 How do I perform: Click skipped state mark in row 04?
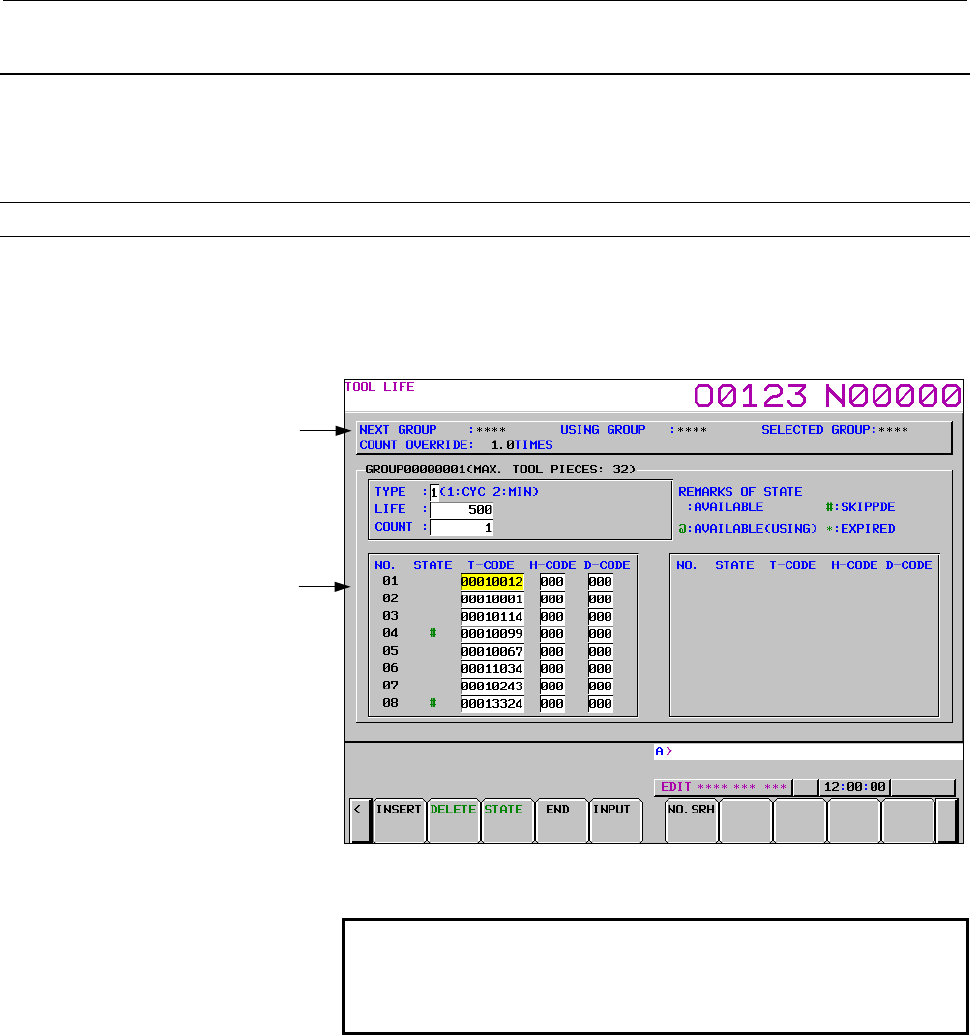click(433, 633)
